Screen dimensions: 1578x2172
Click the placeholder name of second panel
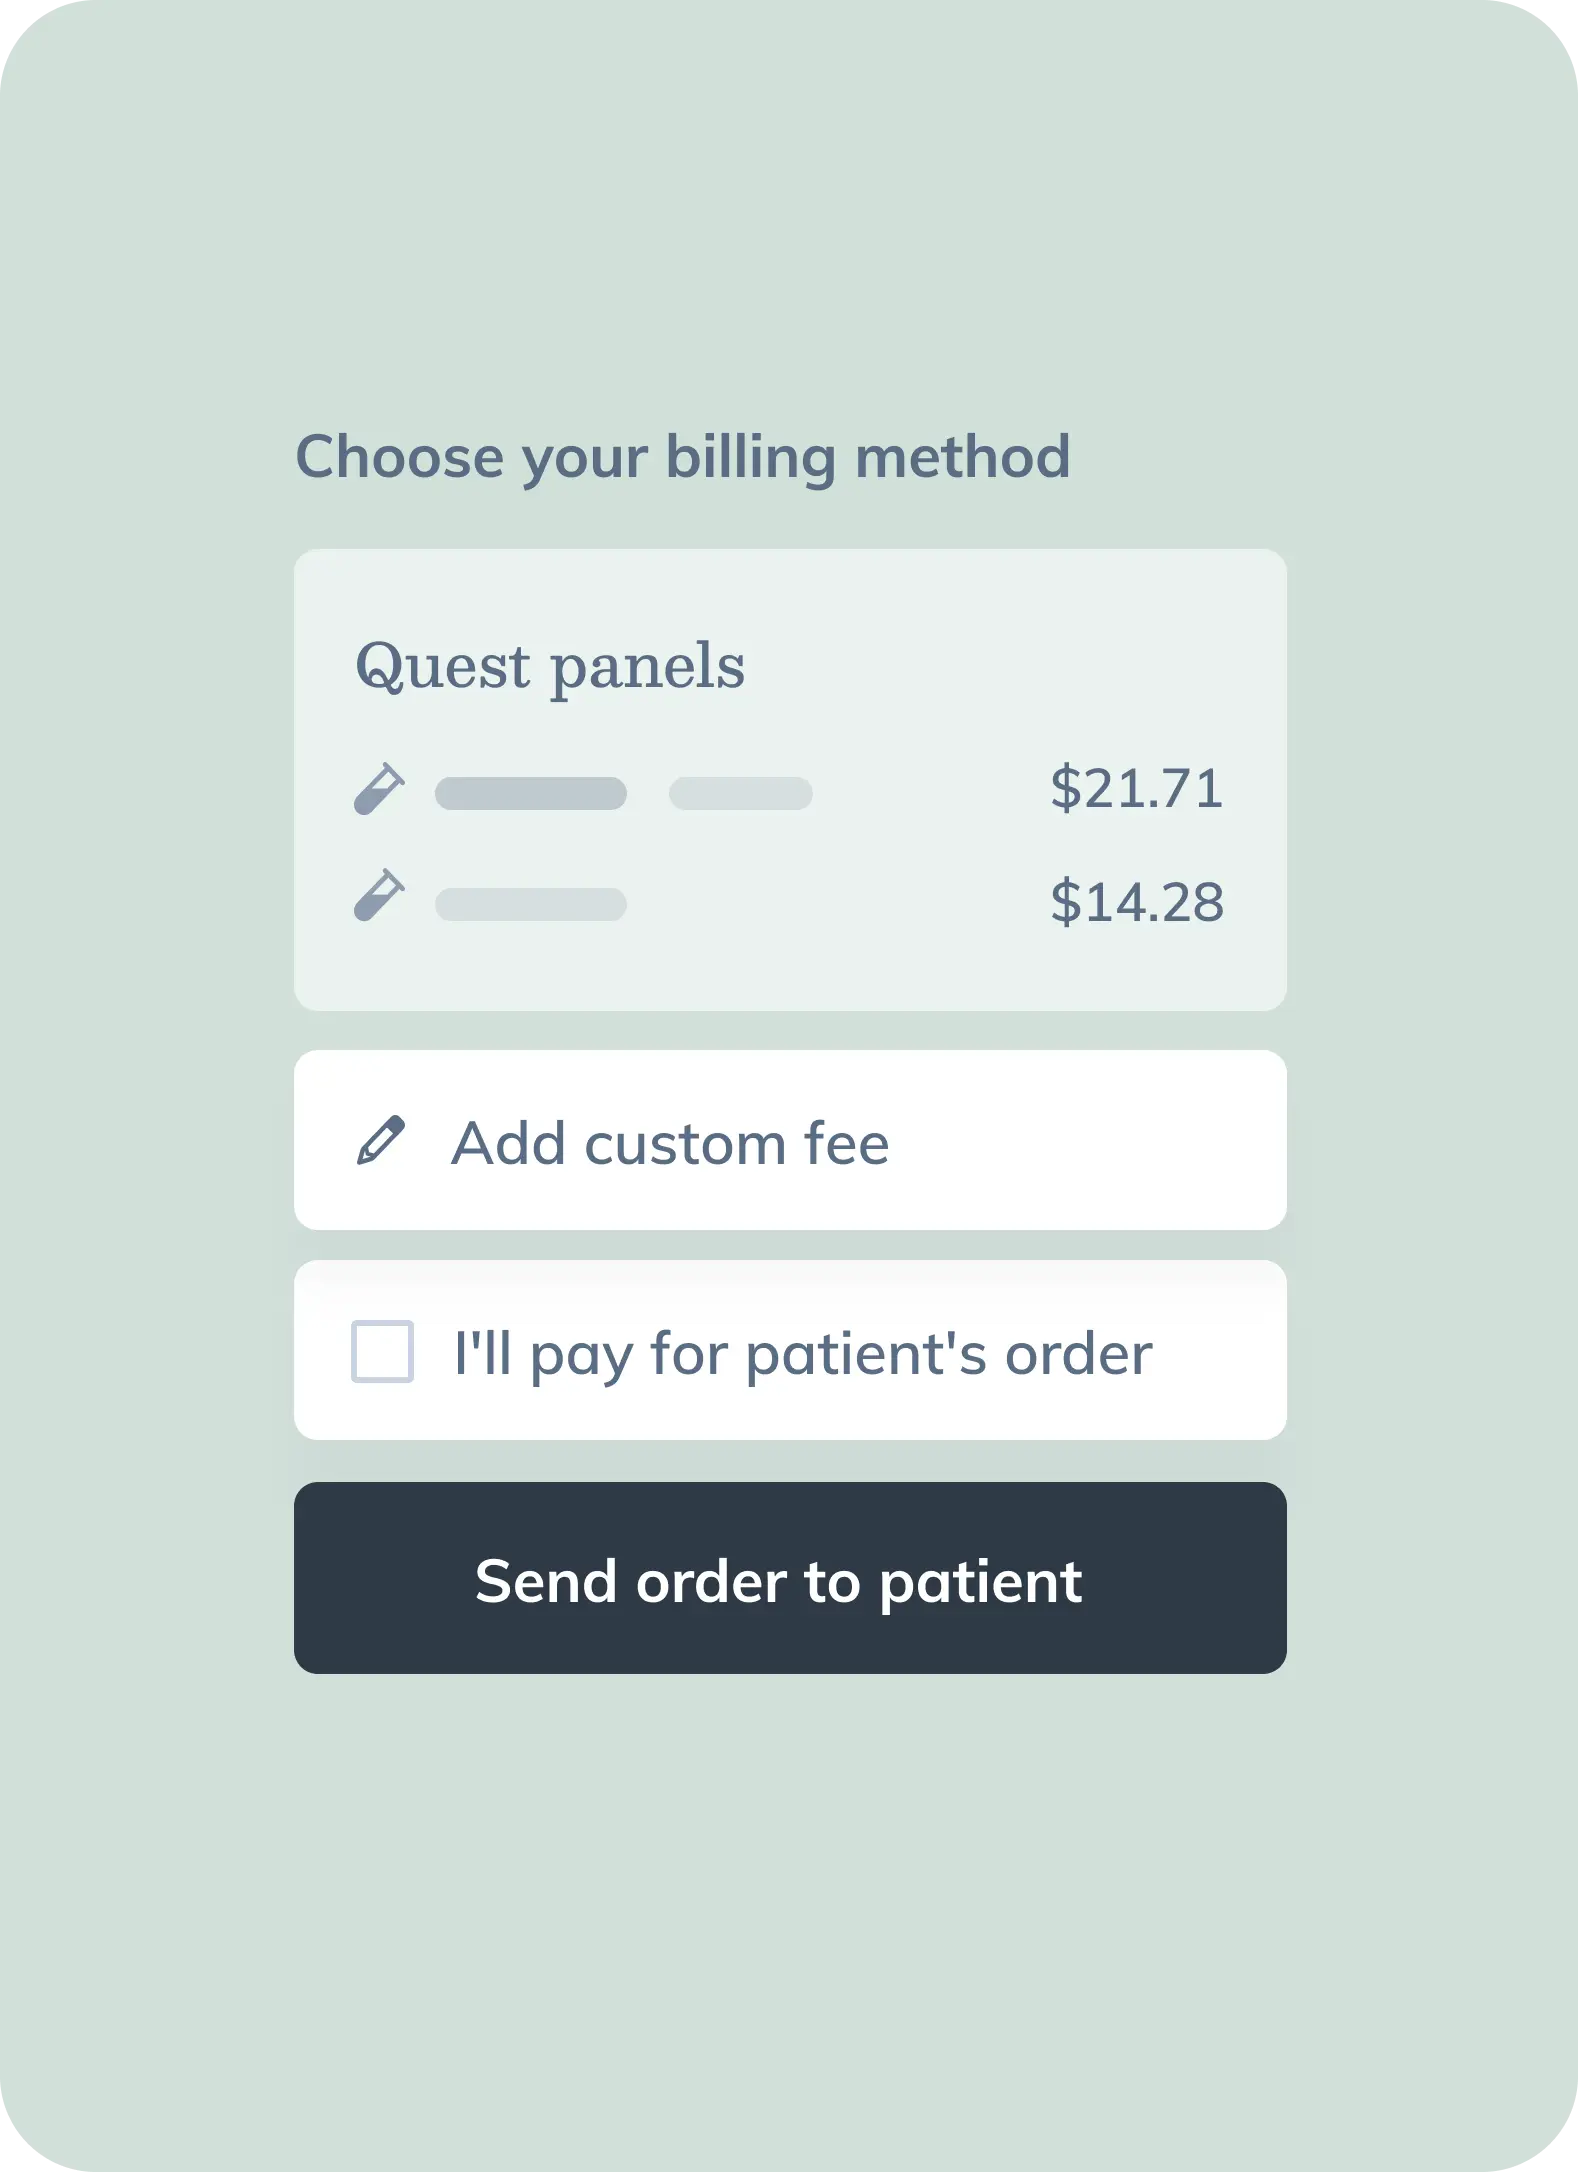pyautogui.click(x=531, y=904)
